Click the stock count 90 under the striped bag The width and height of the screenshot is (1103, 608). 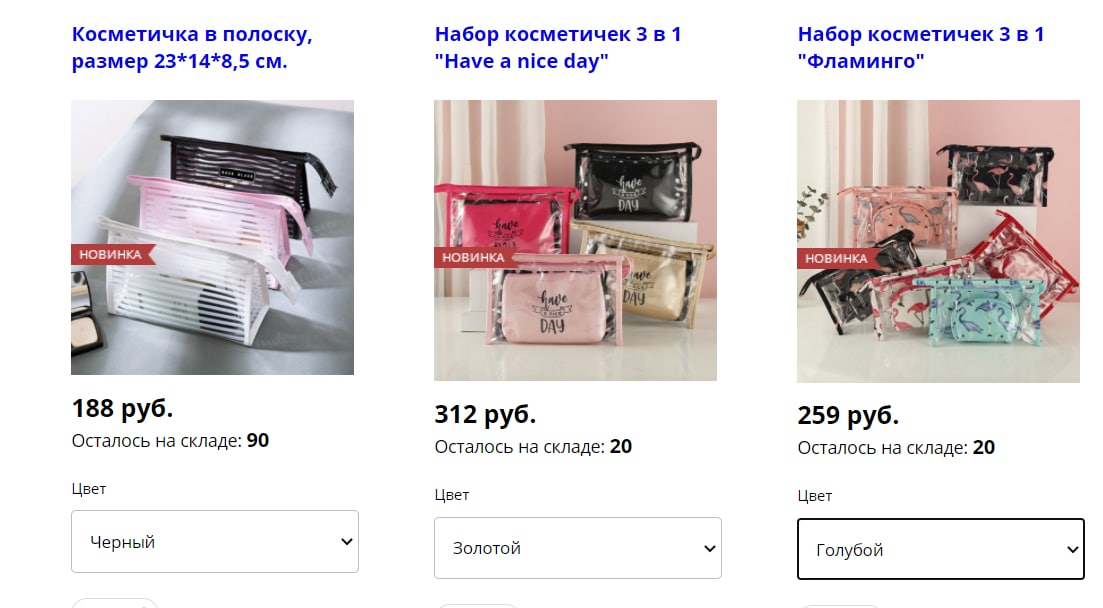(257, 441)
